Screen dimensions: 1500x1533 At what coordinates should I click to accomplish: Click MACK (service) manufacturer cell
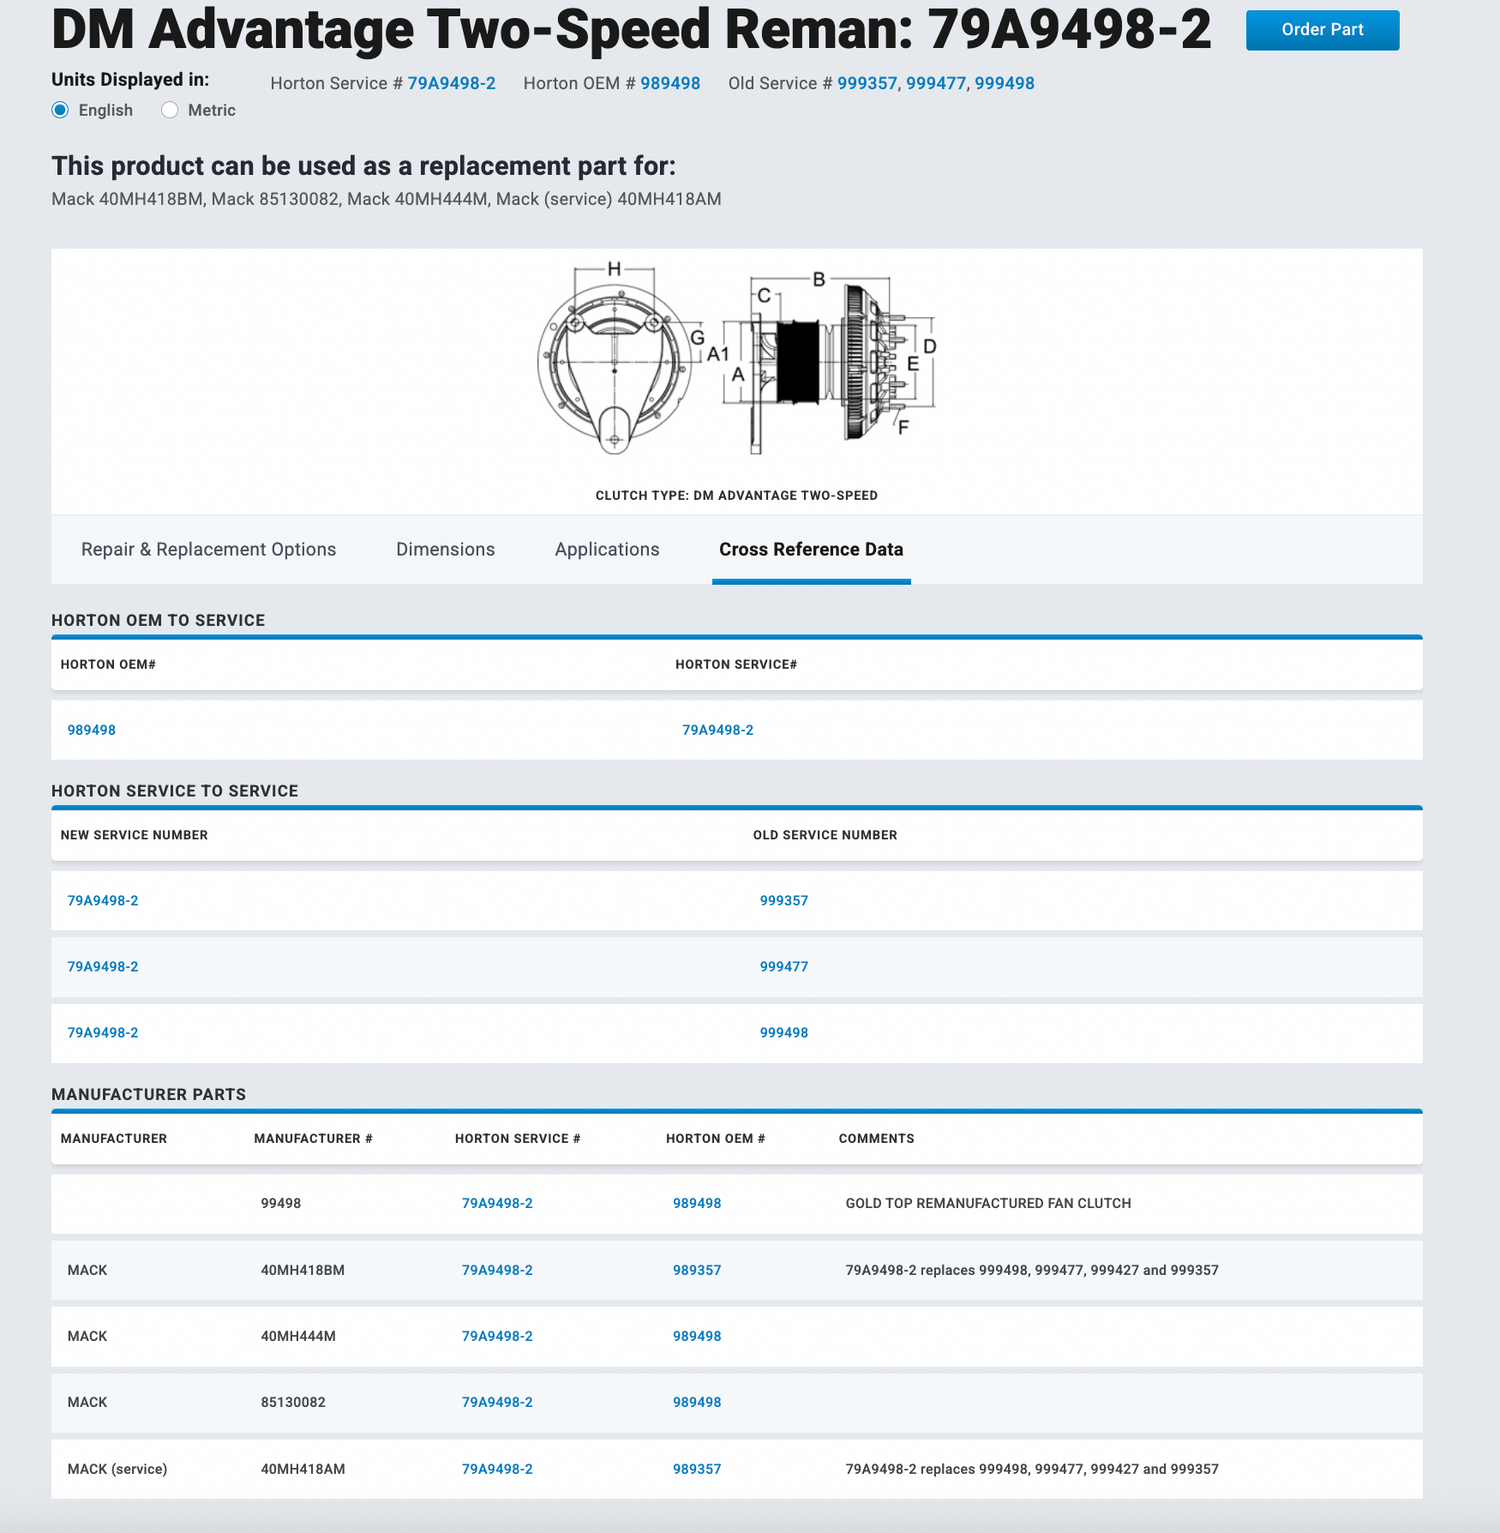coord(117,1469)
